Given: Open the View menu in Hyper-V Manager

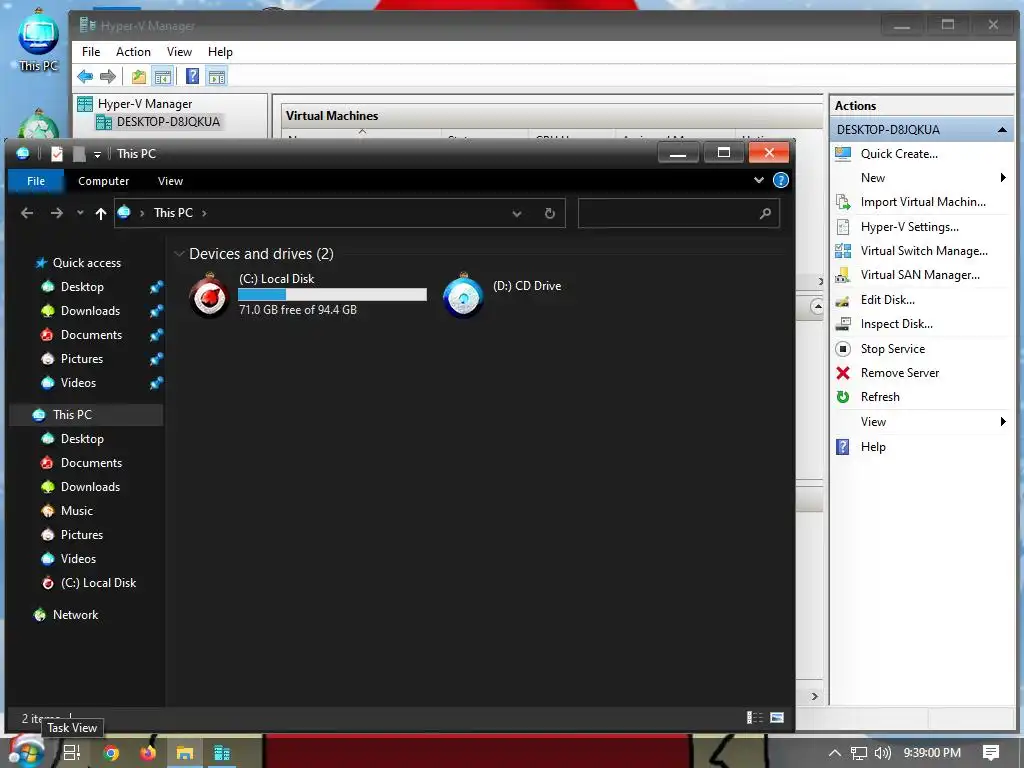Looking at the screenshot, I should (x=179, y=52).
